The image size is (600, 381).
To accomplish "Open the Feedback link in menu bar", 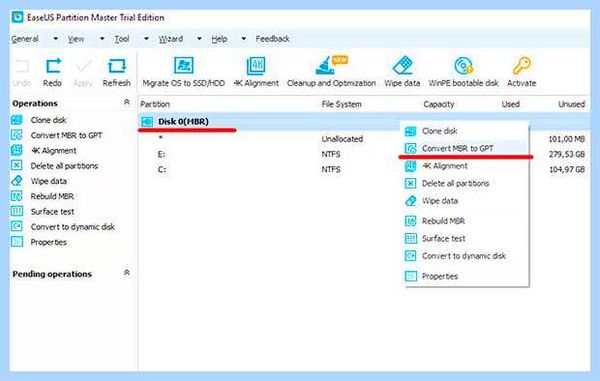I will tap(272, 39).
